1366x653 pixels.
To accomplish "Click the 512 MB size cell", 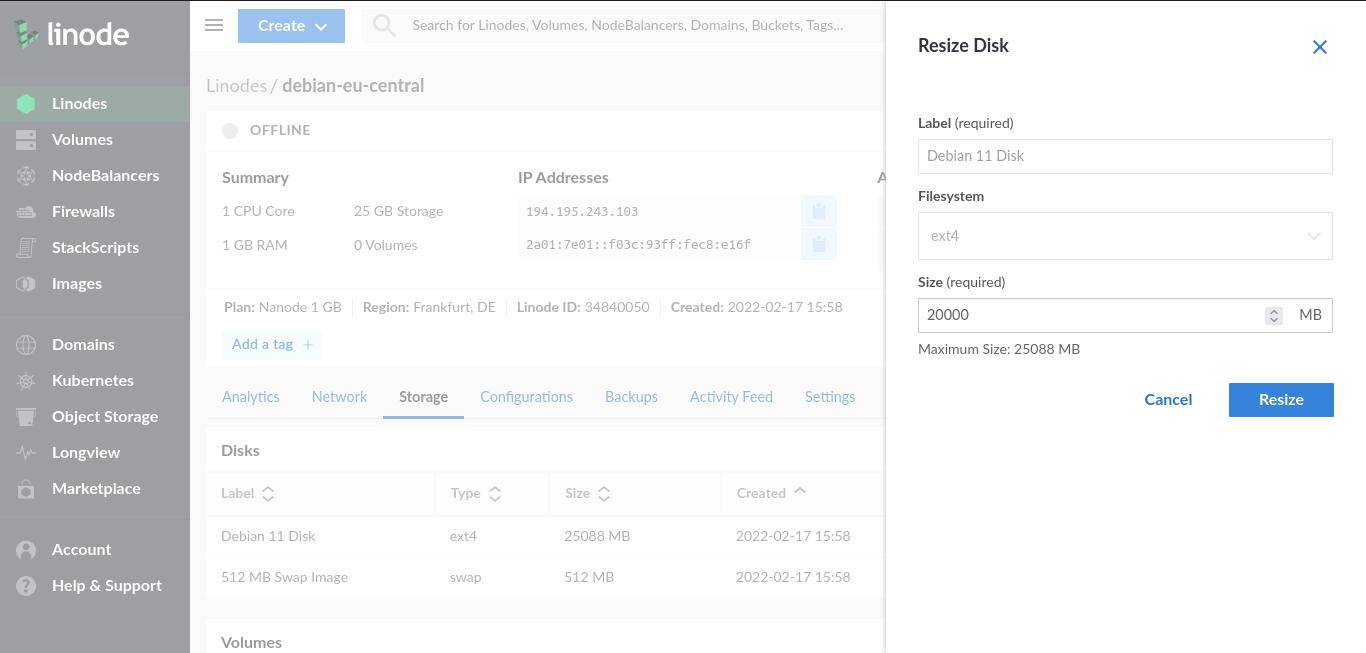I will point(589,577).
